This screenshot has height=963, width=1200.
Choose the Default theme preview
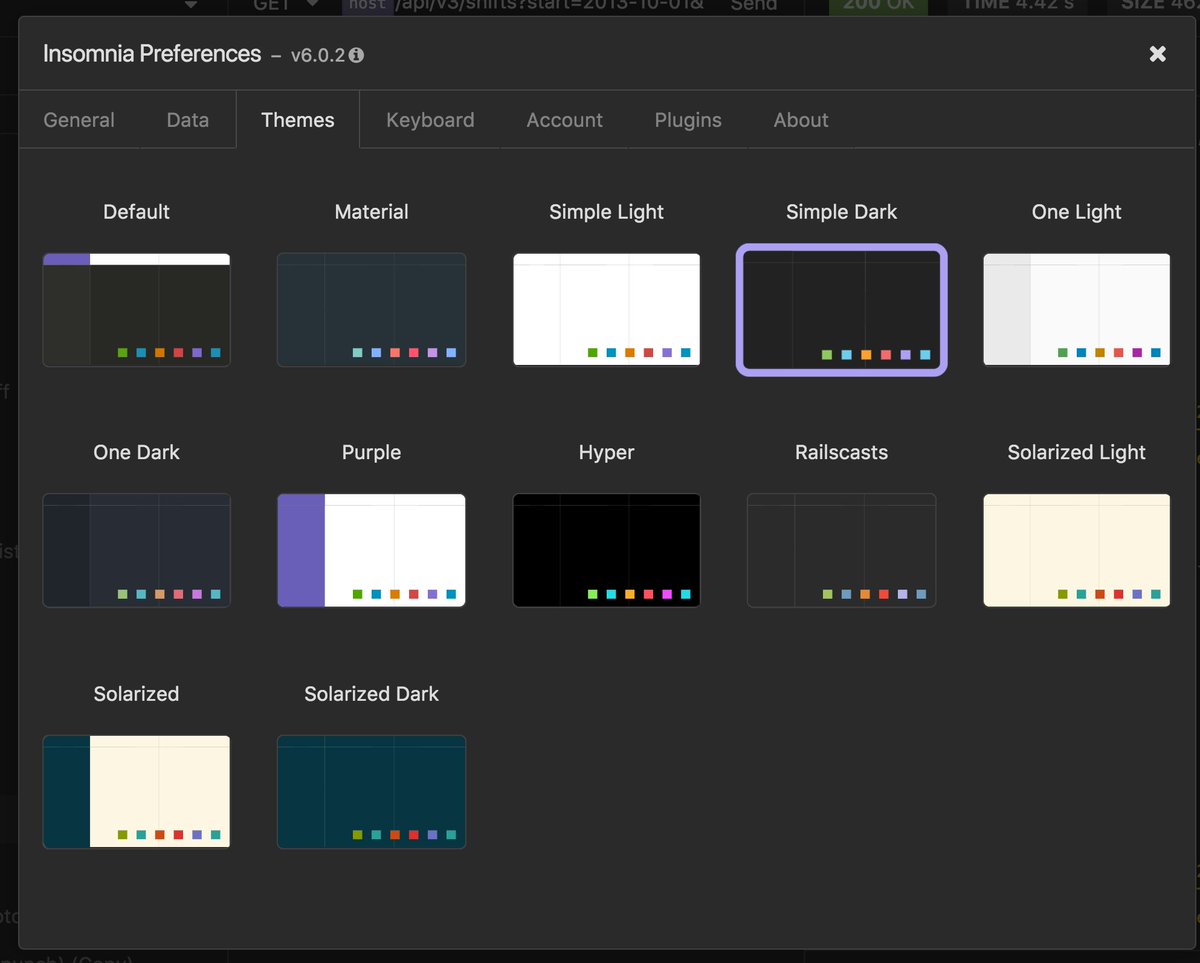point(137,310)
